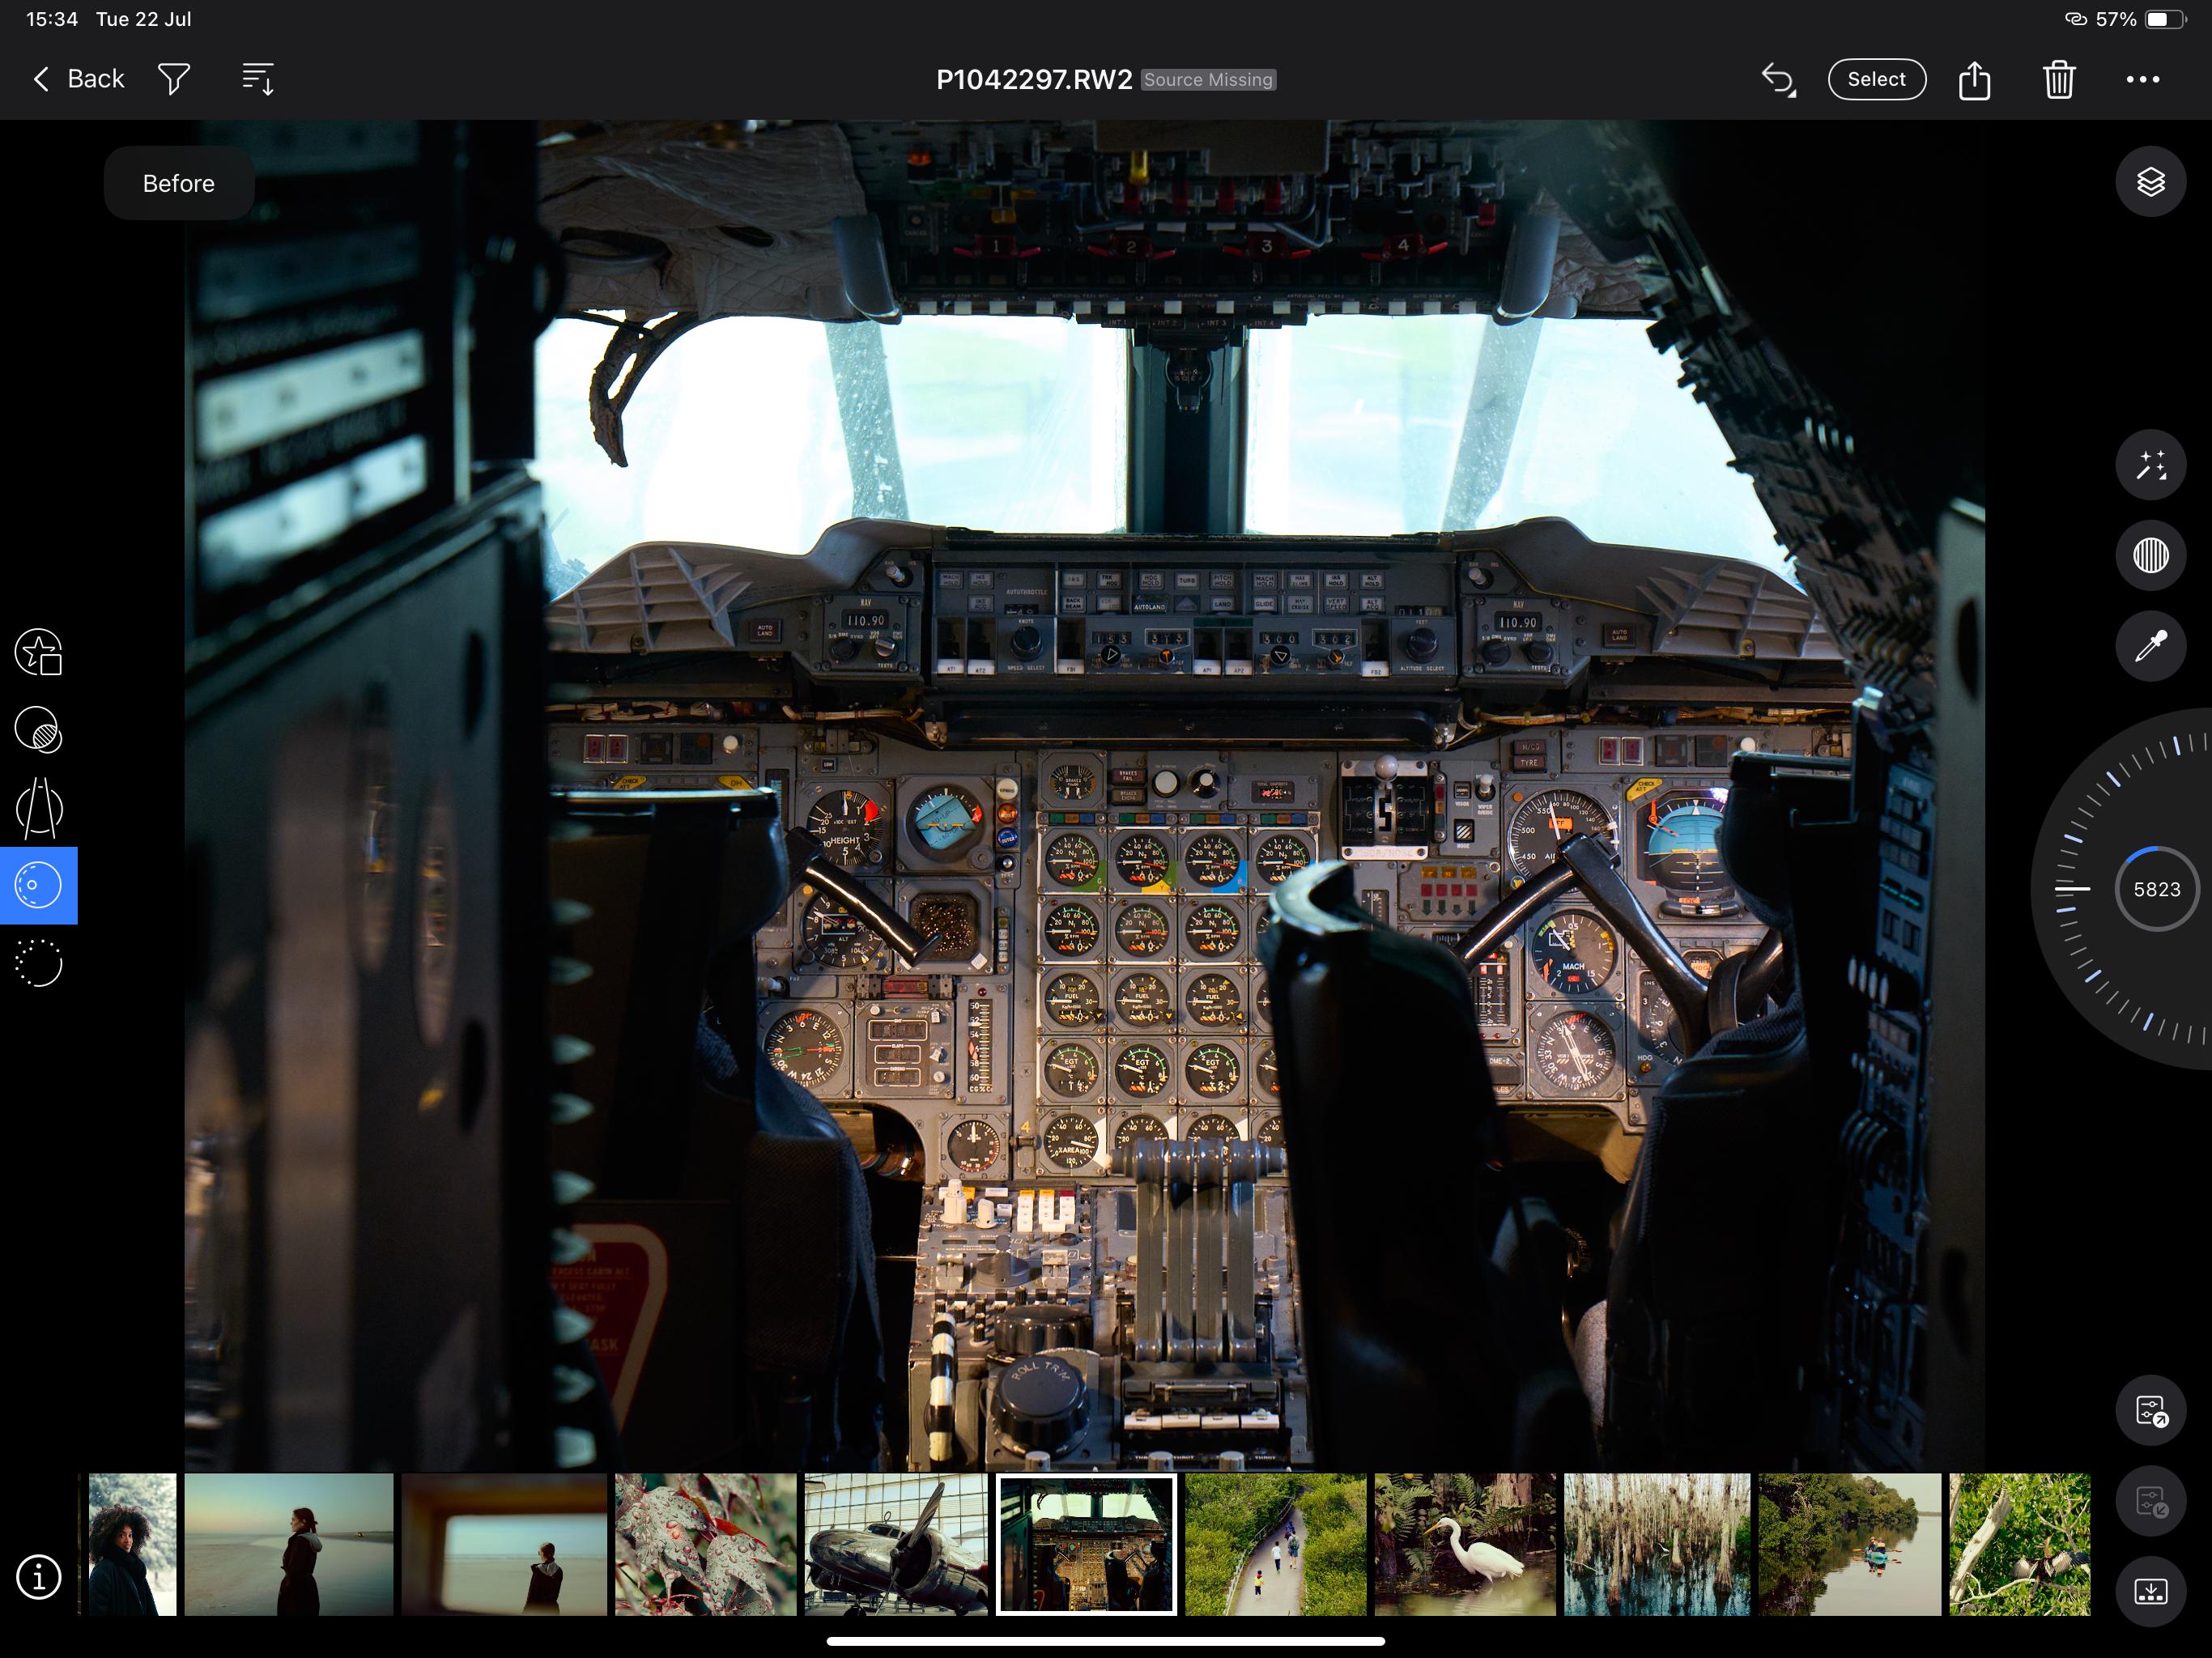Image resolution: width=2212 pixels, height=1658 pixels.
Task: Tap the 5823 temperature dial value
Action: pos(2156,889)
